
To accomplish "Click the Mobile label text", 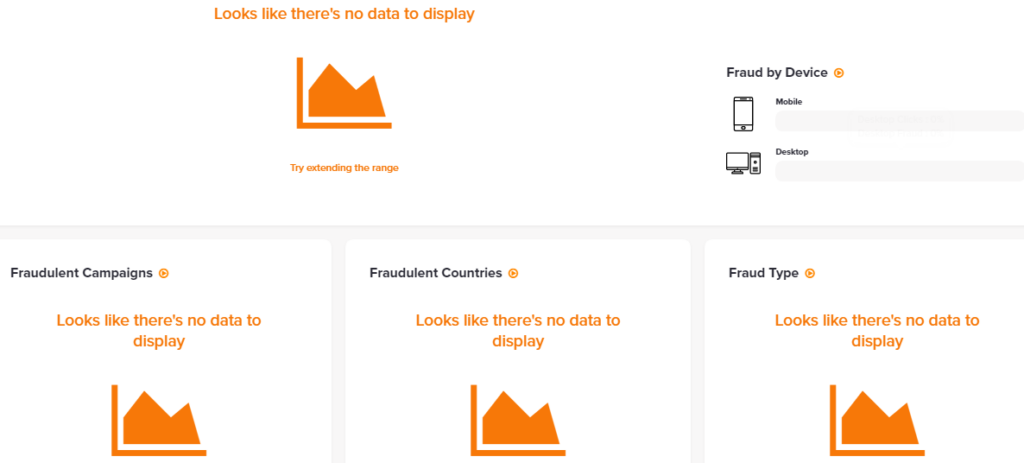I will (789, 102).
